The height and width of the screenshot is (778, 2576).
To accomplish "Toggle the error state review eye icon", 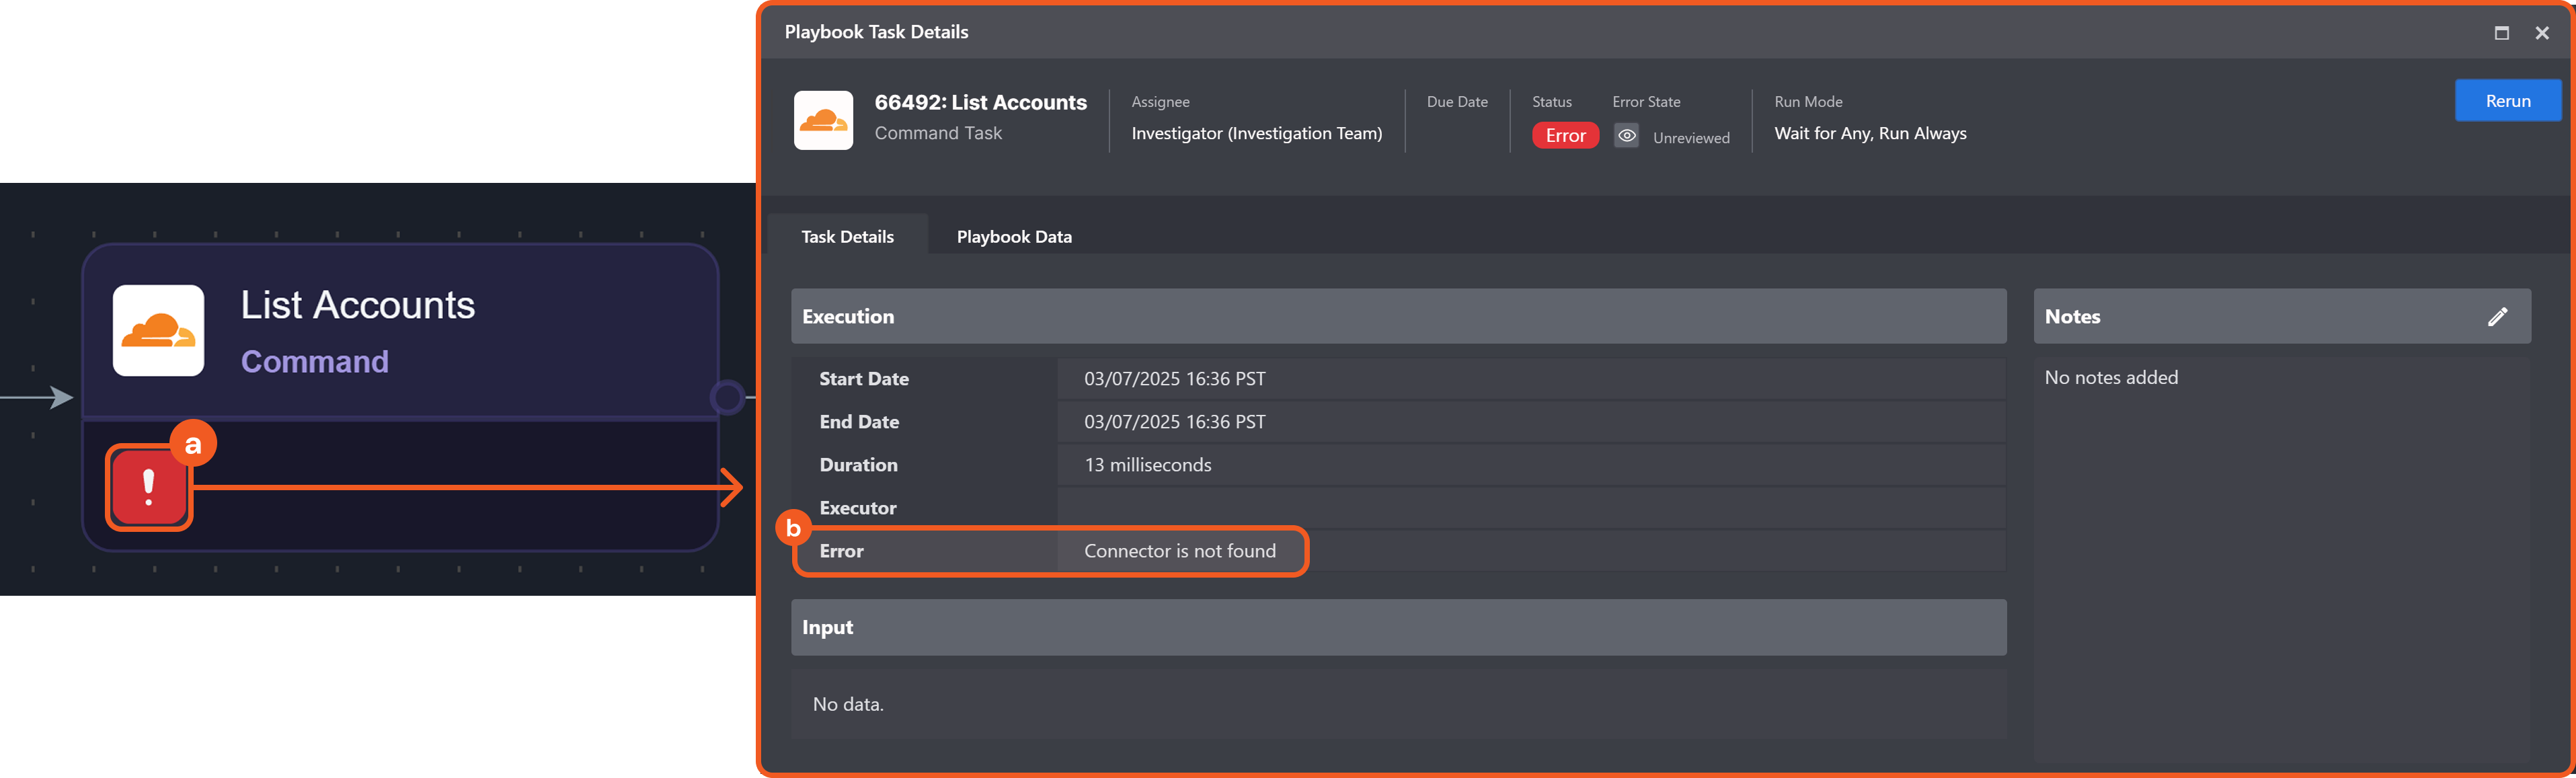I will tap(1626, 136).
